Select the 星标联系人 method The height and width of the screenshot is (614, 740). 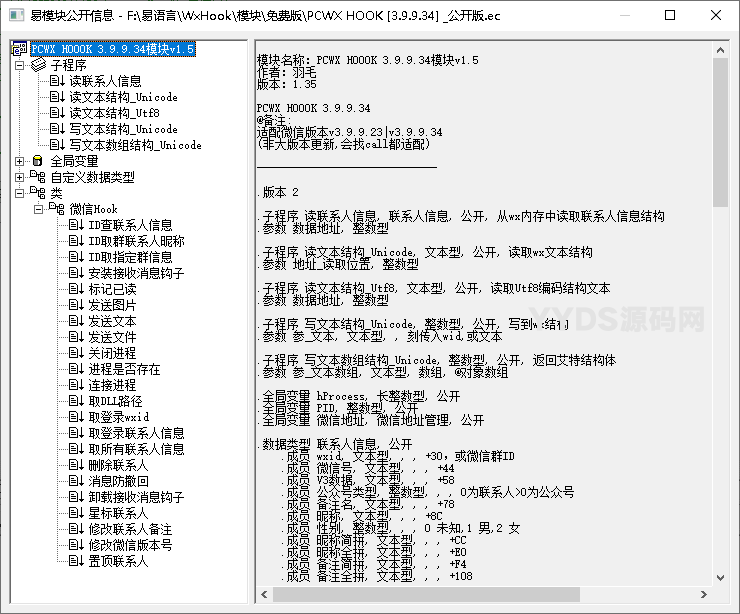coord(118,513)
